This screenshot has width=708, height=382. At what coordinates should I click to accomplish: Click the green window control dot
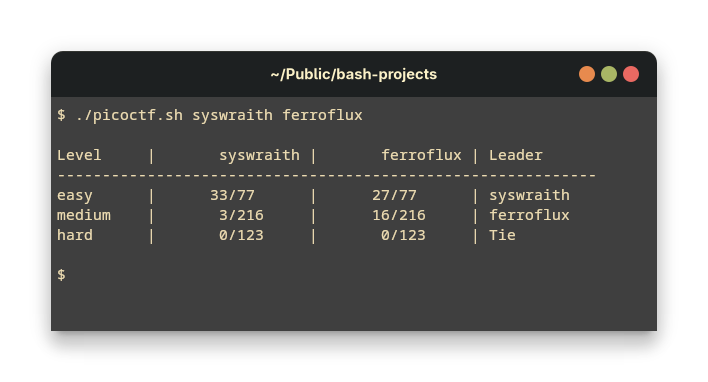[x=609, y=74]
